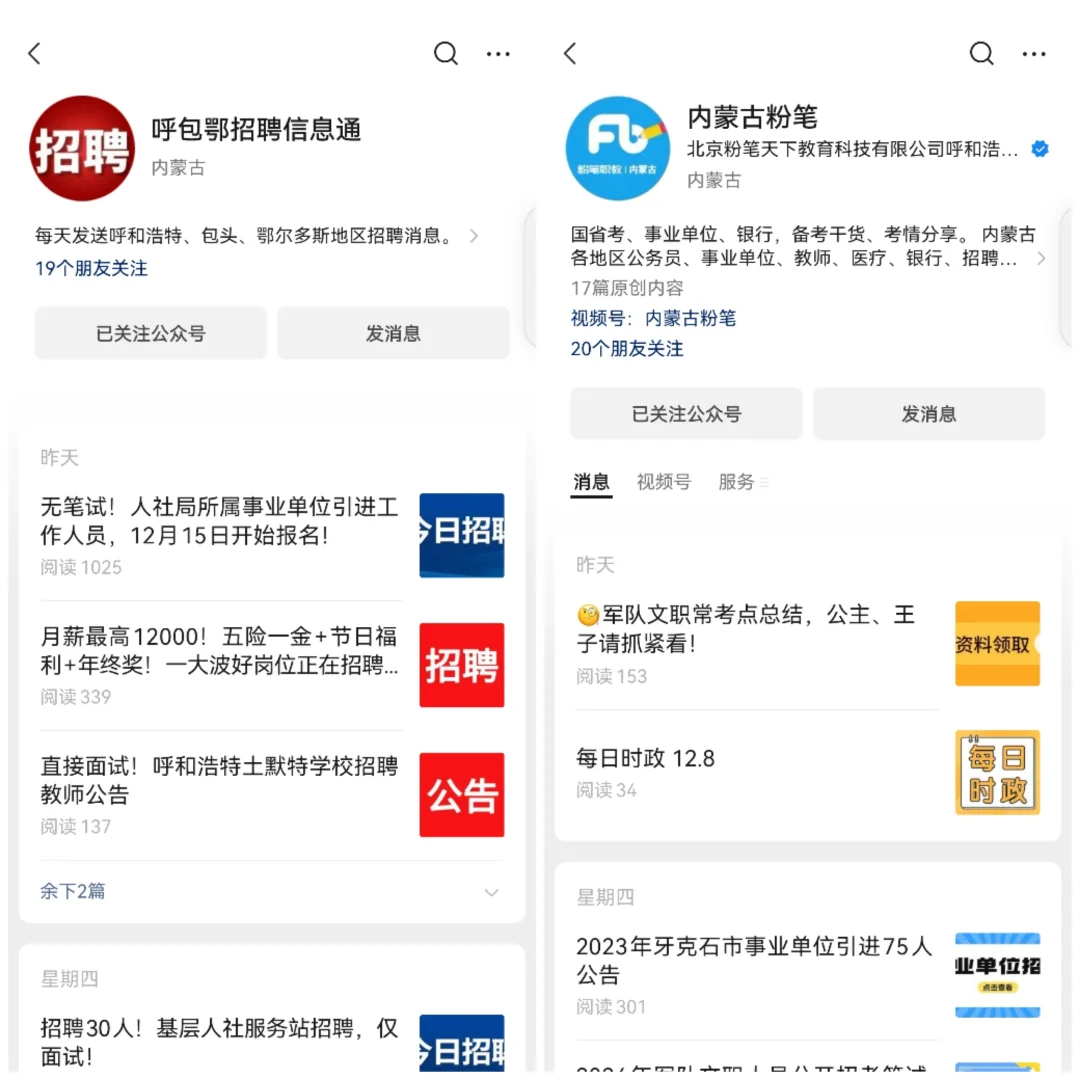This screenshot has height=1080, width=1080.
Task: Click the 内蒙古粉笔 account title
Action: (x=752, y=117)
